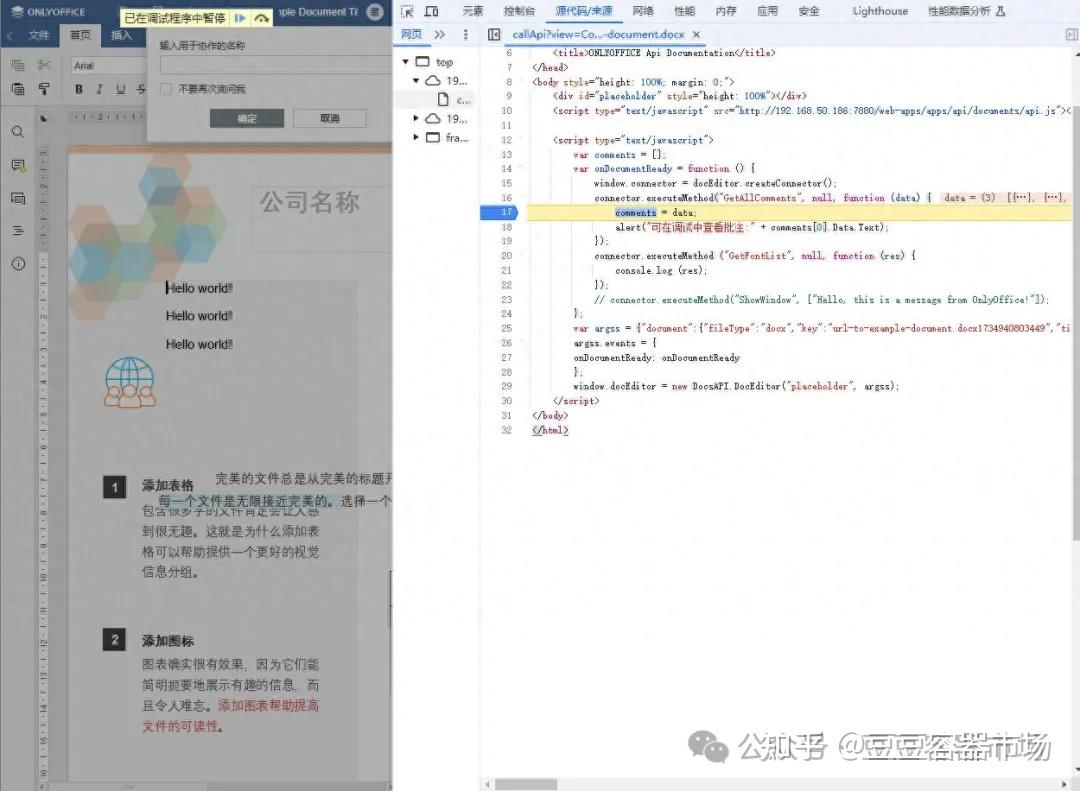The image size is (1080, 791).
Task: Apply bold formatting in the toolbar
Action: (x=79, y=89)
